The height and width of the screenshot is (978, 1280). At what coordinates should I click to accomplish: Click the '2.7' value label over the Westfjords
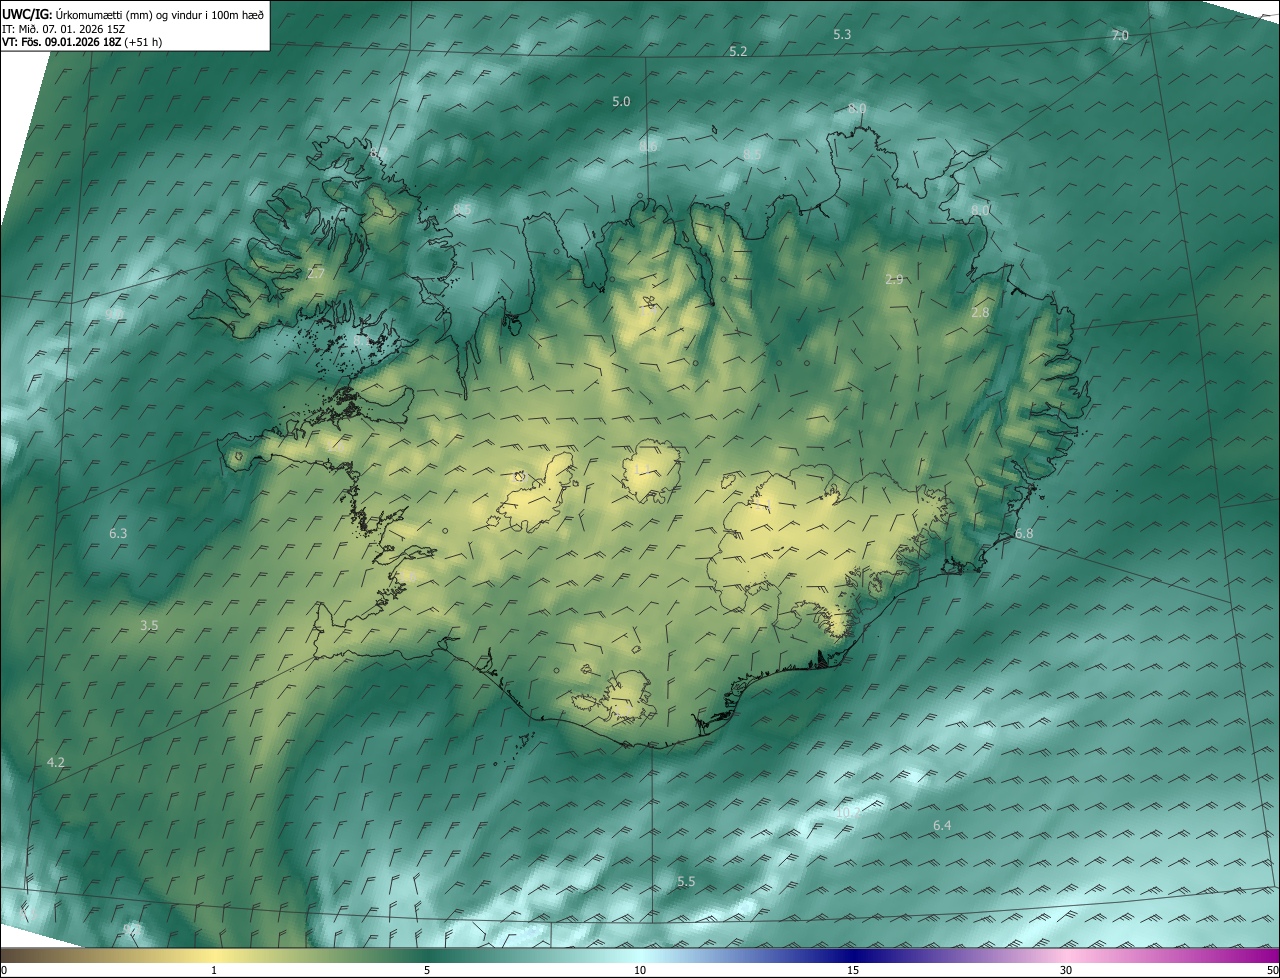pyautogui.click(x=316, y=273)
